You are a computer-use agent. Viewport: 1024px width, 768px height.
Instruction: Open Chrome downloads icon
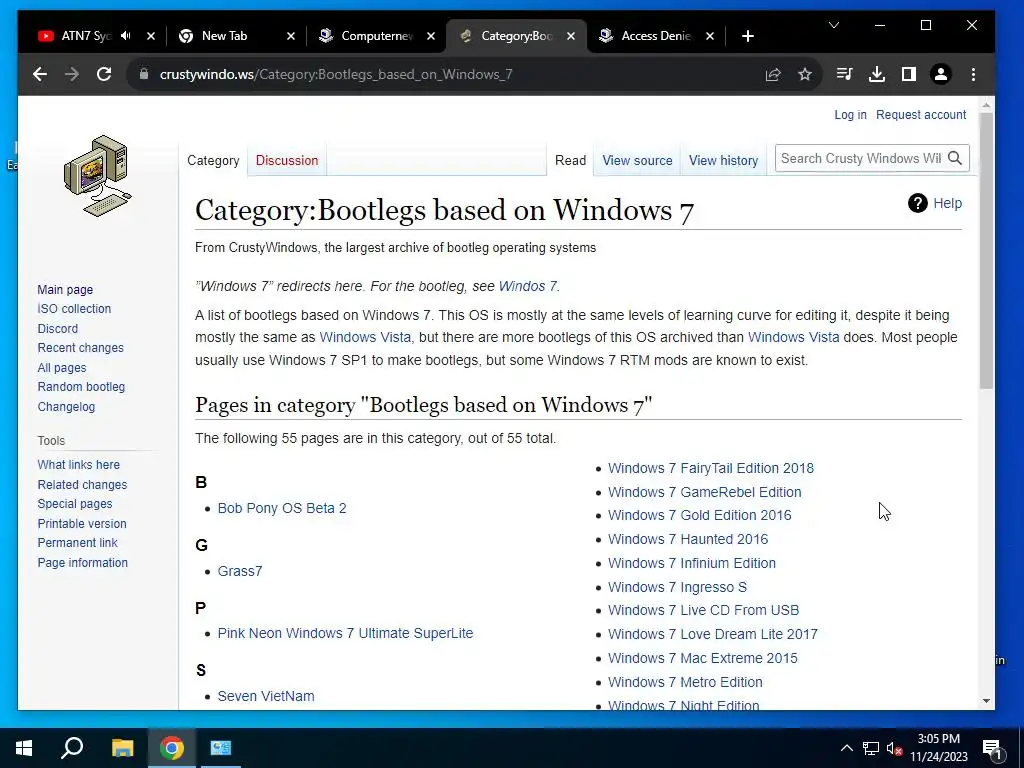coord(877,74)
